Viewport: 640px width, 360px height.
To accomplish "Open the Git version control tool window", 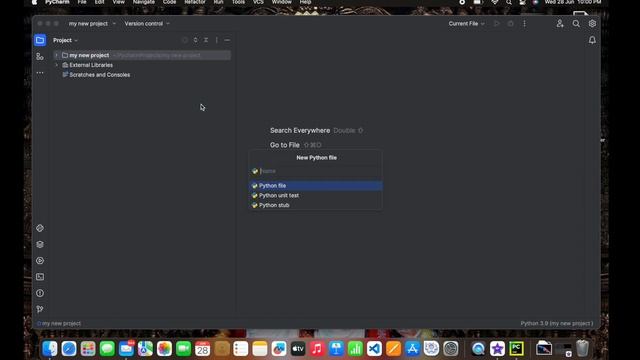I will (x=40, y=309).
